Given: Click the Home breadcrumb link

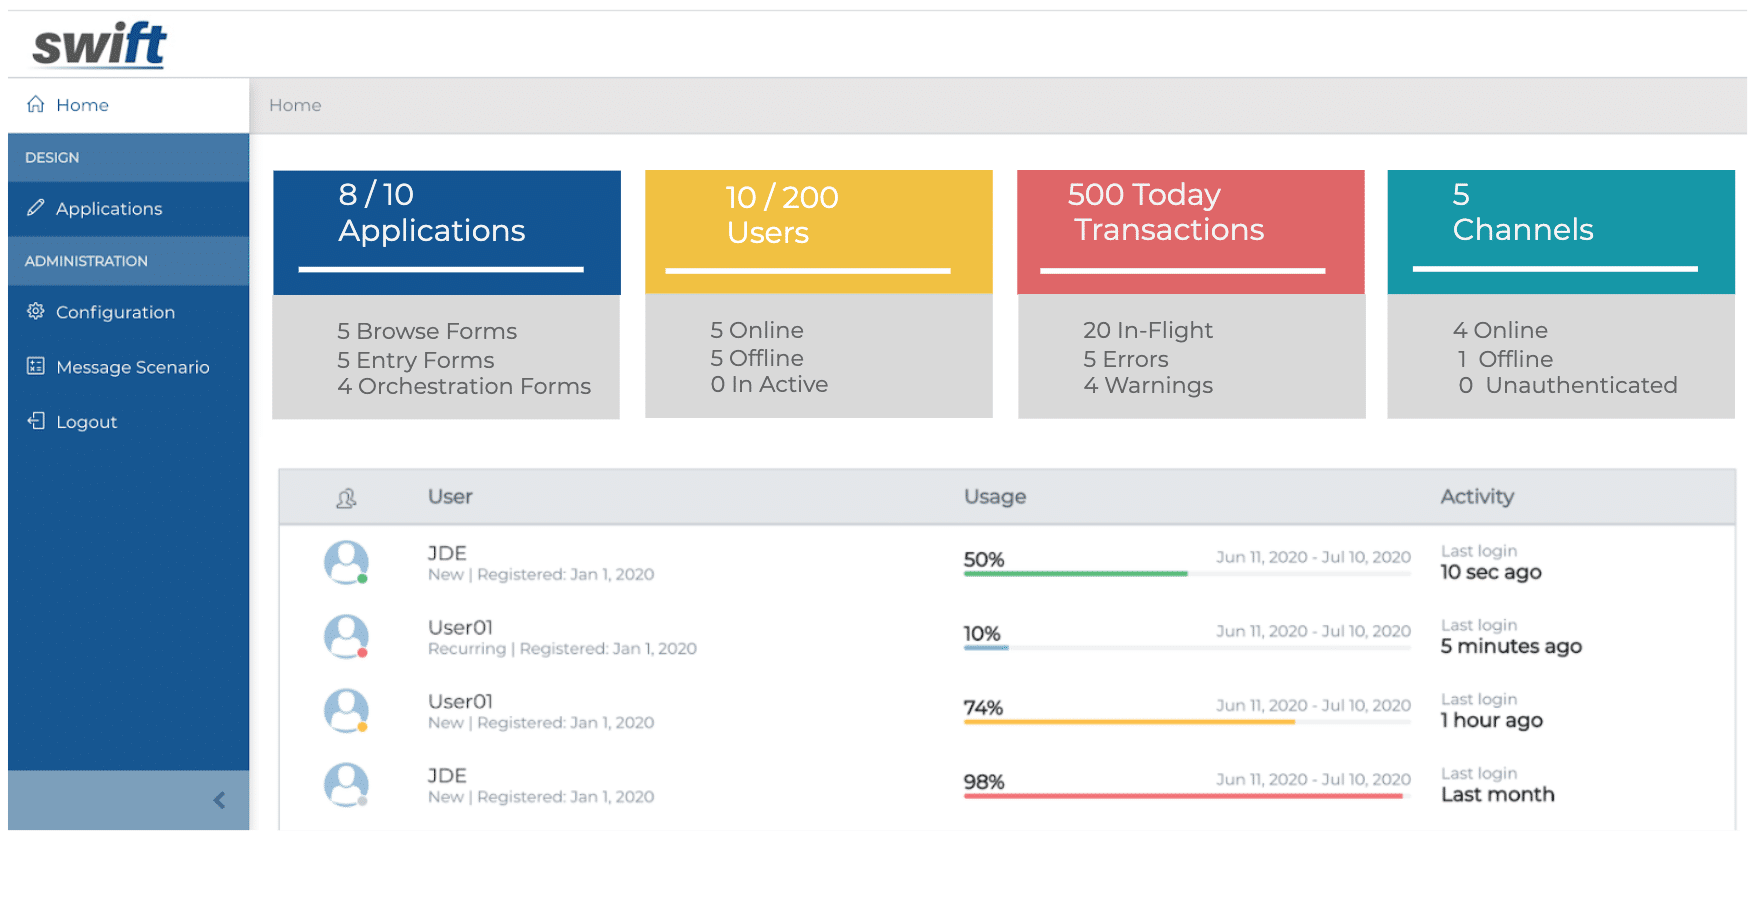Looking at the screenshot, I should [x=295, y=105].
